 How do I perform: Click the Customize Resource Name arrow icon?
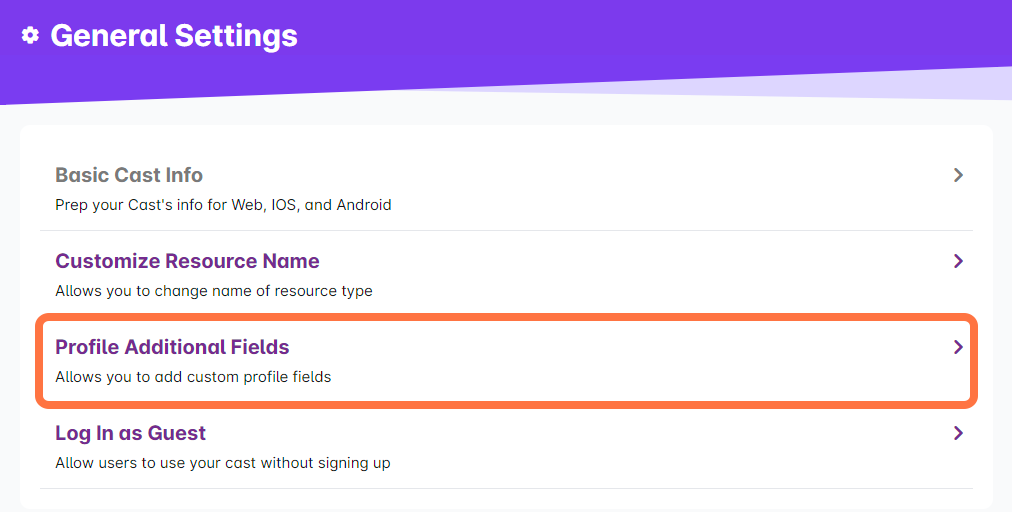coord(958,261)
